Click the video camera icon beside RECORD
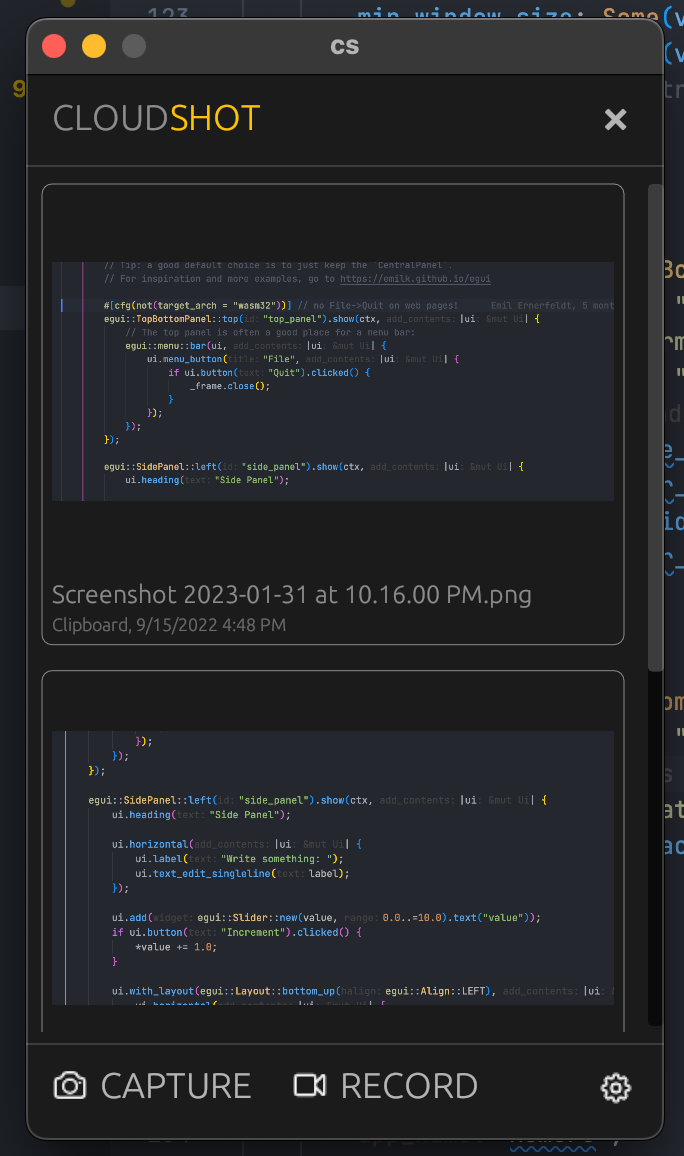 click(310, 1085)
